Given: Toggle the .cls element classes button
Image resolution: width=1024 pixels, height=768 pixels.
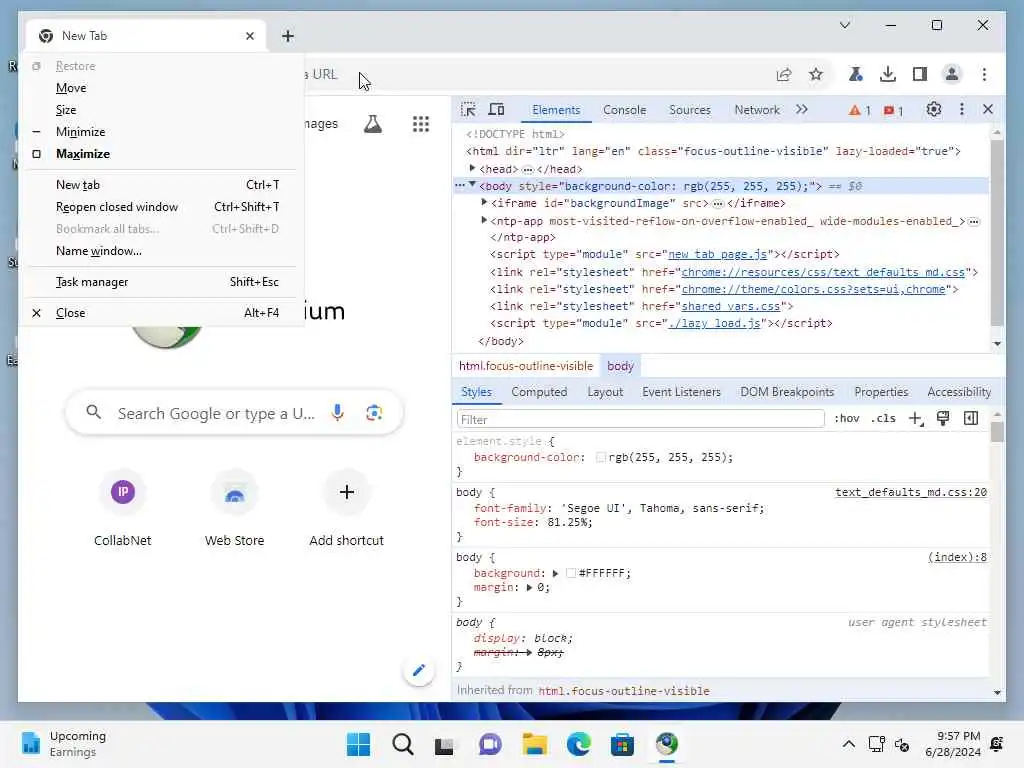Looking at the screenshot, I should click(x=883, y=419).
